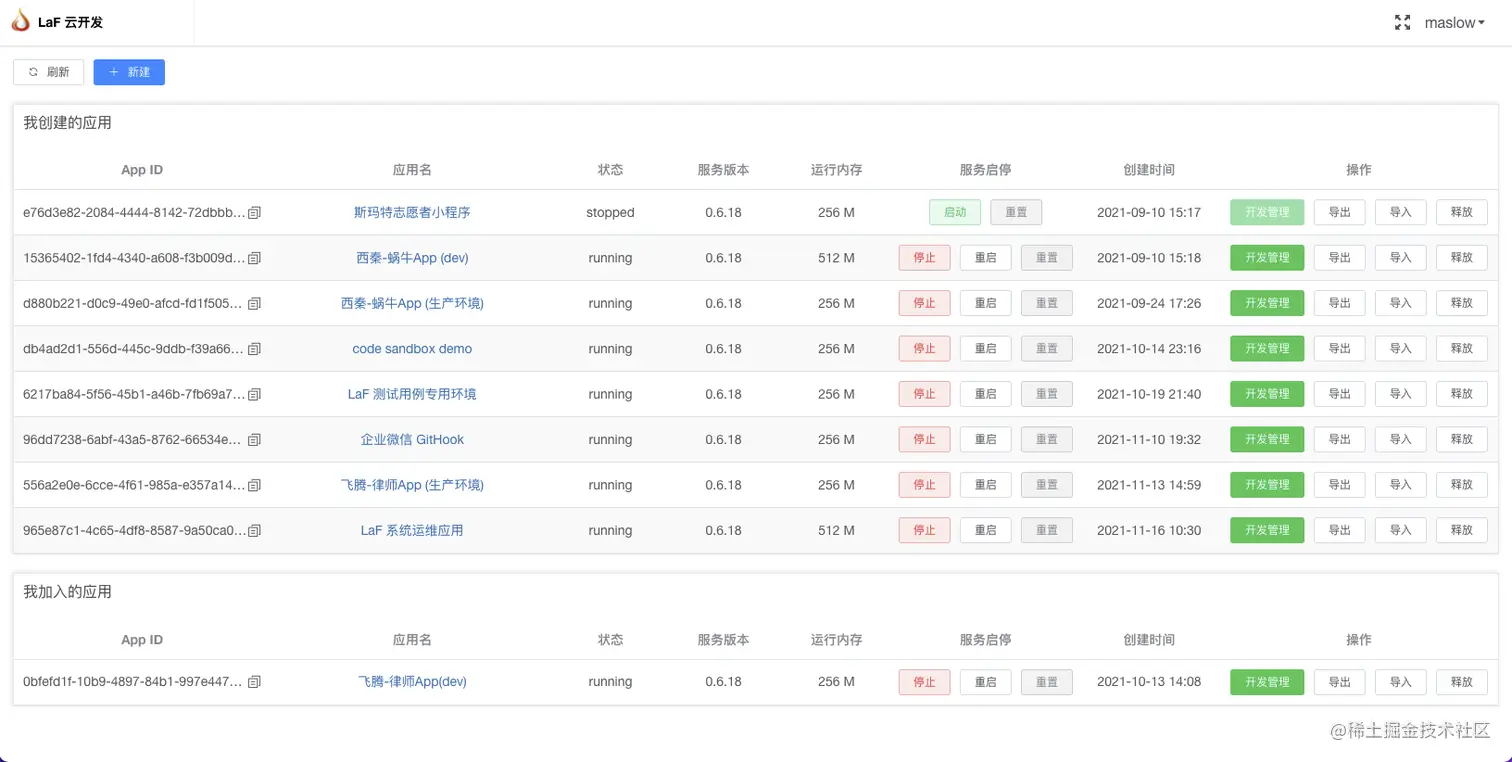Import into 企业微信 GitHook app
Image resolution: width=1512 pixels, height=762 pixels.
coord(1401,440)
